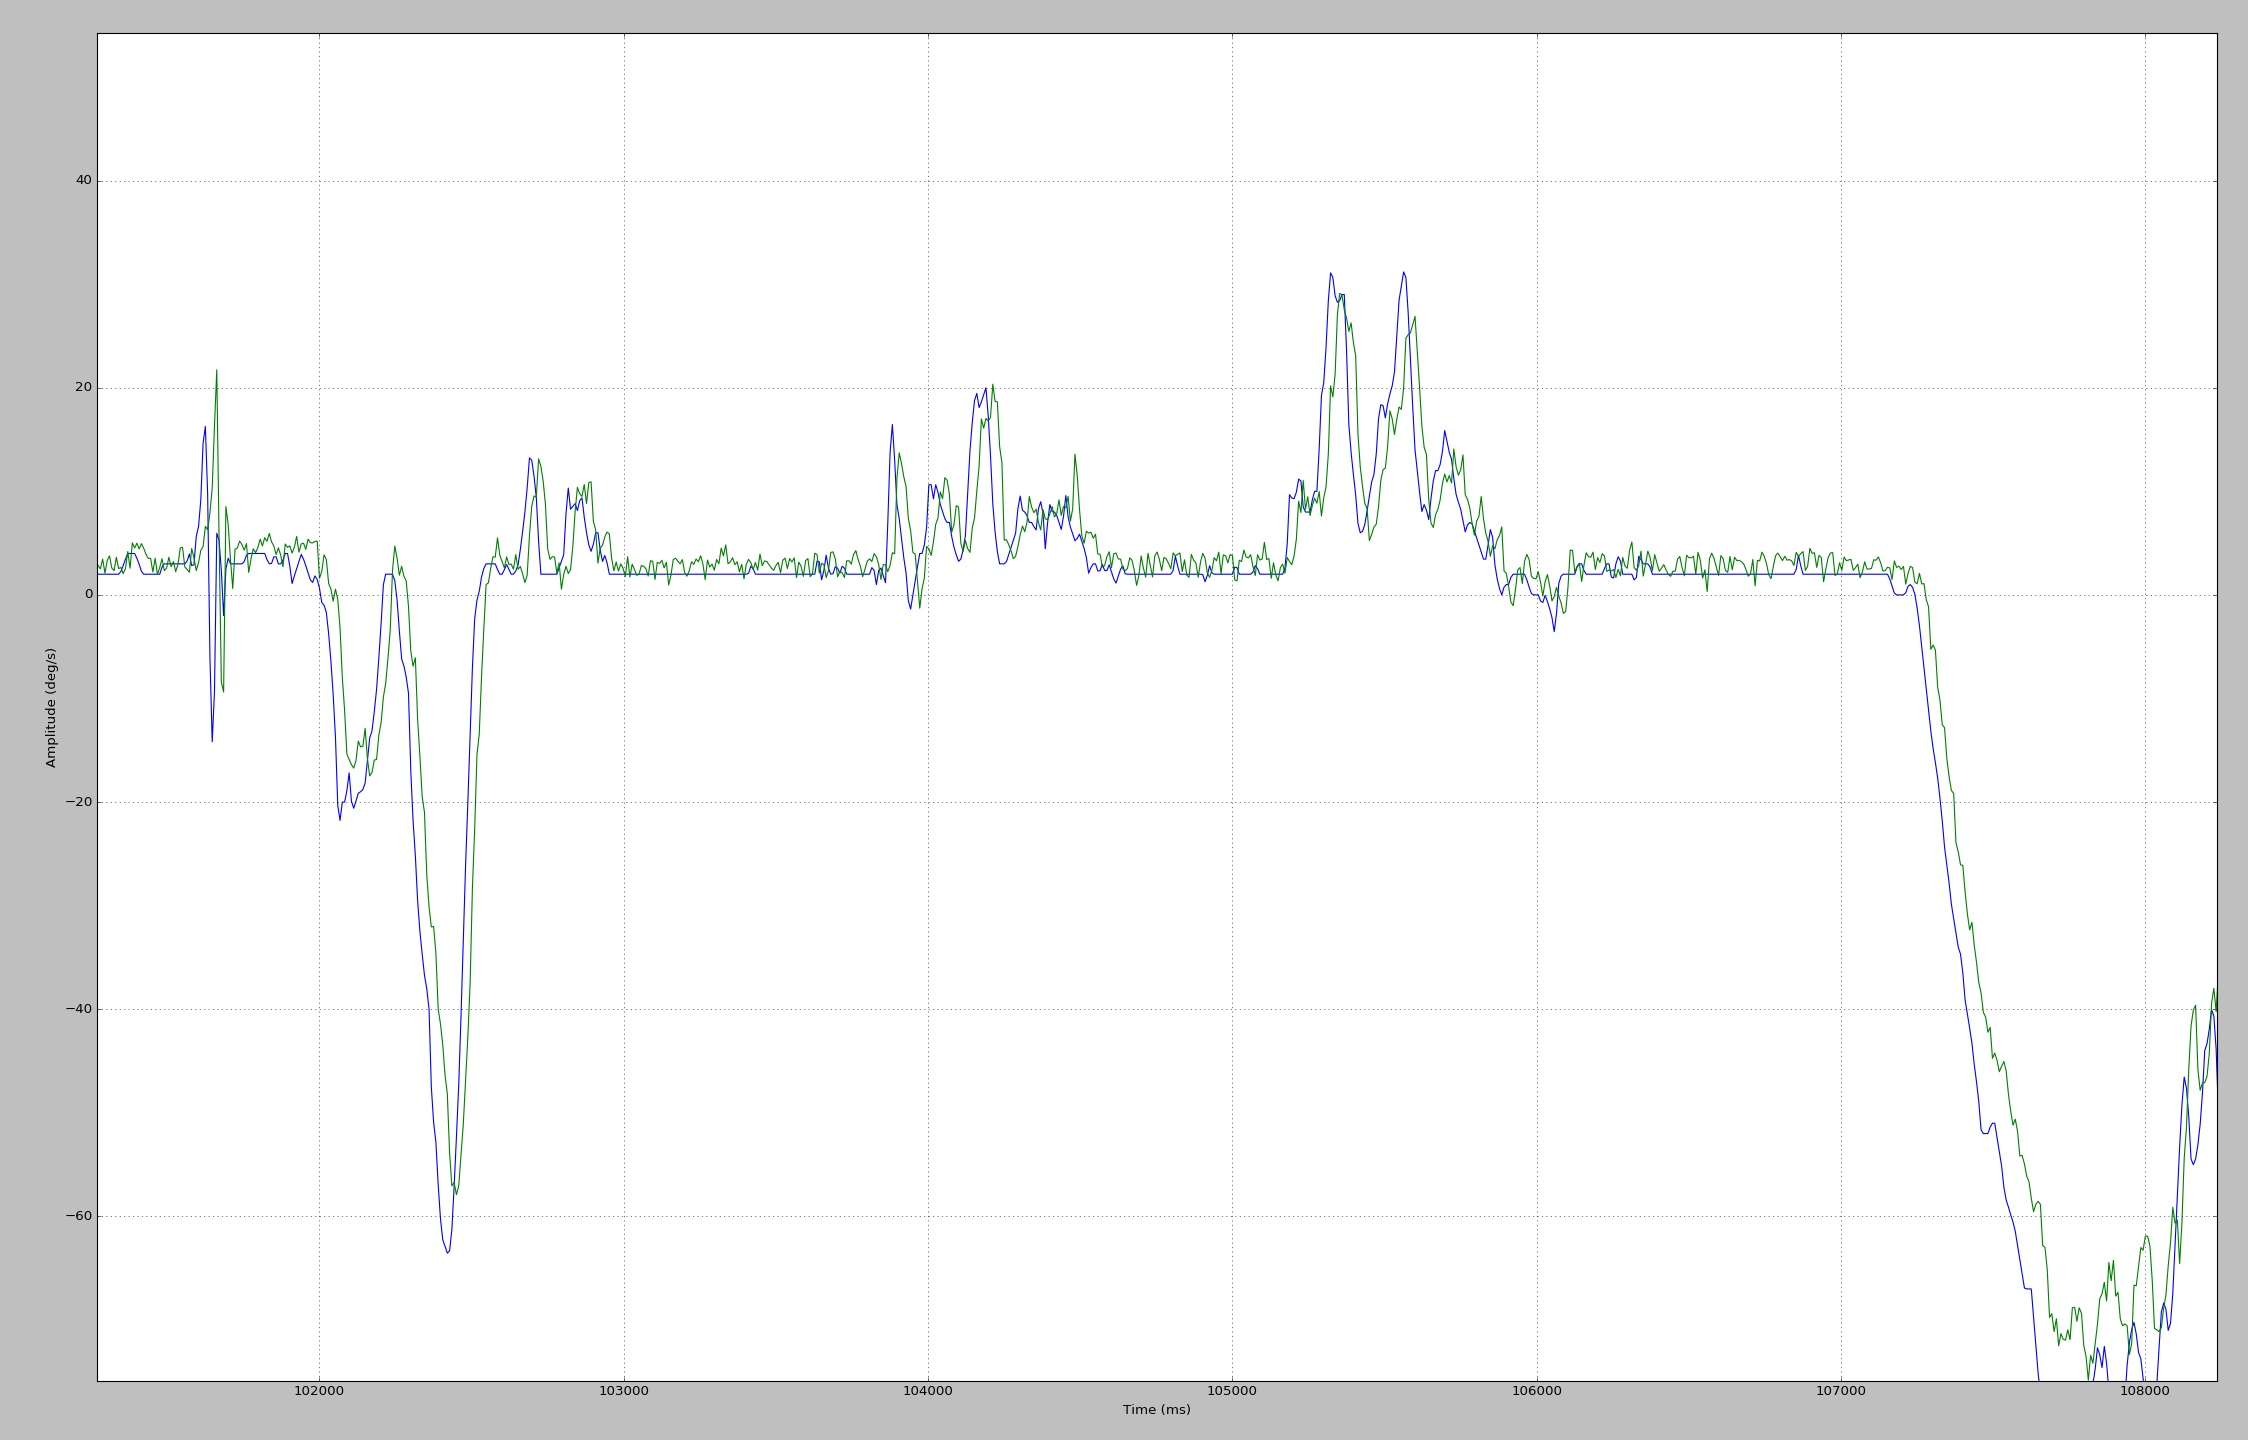This screenshot has width=2248, height=1440.
Task: Click the 108000 x-axis tick label
Action: click(2145, 1391)
